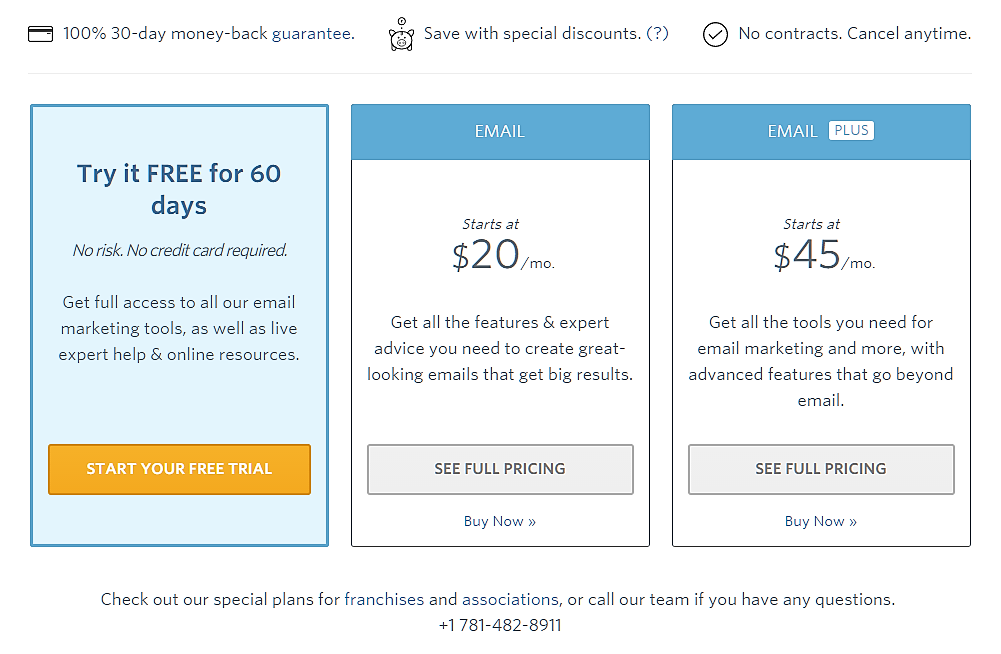Click the No contracts. Cancel anytime text
This screenshot has height=654, width=1001.
click(854, 34)
